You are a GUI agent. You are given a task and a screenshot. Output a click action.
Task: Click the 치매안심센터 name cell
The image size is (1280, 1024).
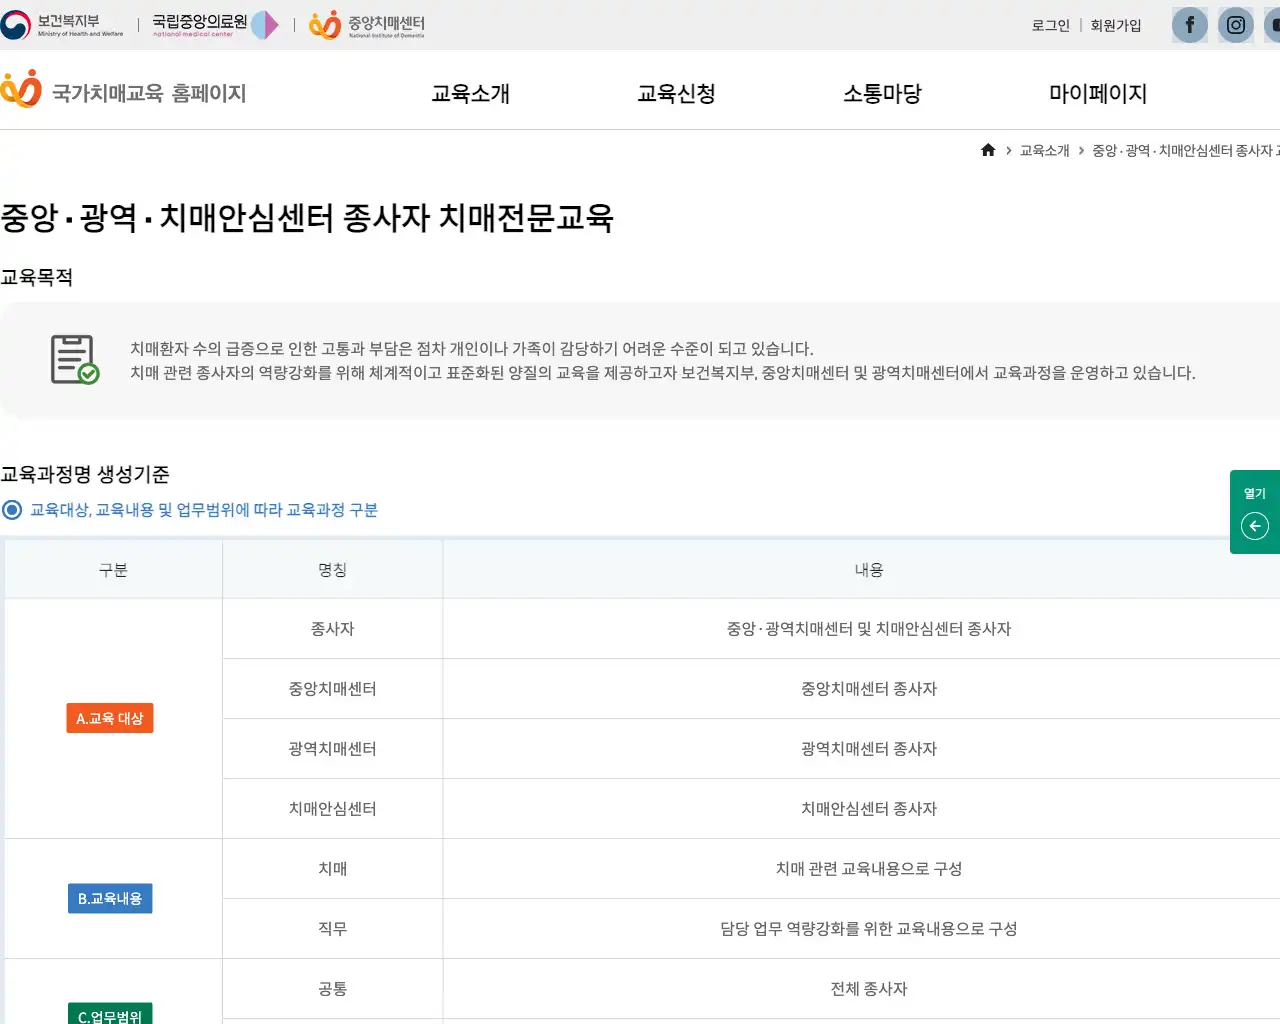click(x=332, y=809)
